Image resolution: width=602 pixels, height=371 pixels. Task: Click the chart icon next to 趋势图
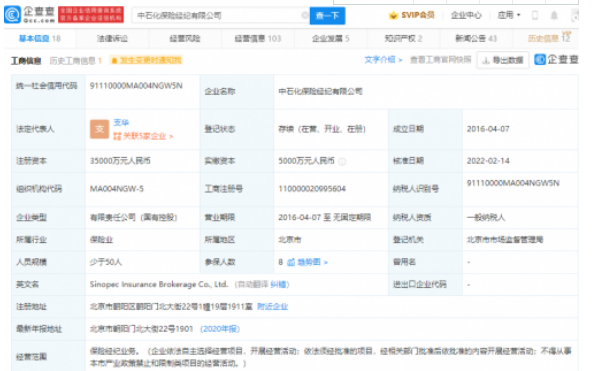291,262
